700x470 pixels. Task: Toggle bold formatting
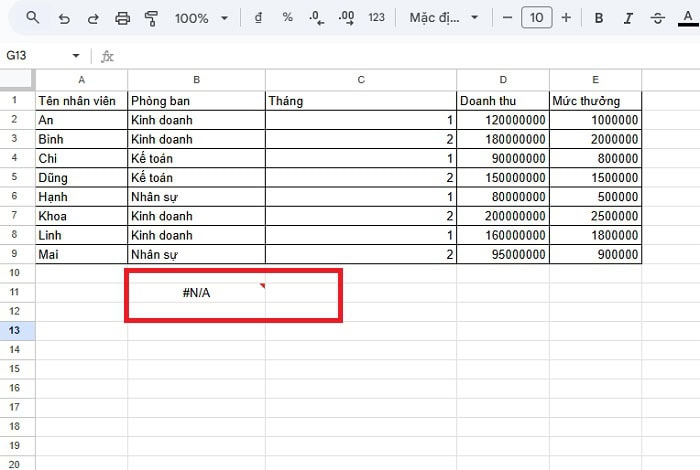point(599,18)
